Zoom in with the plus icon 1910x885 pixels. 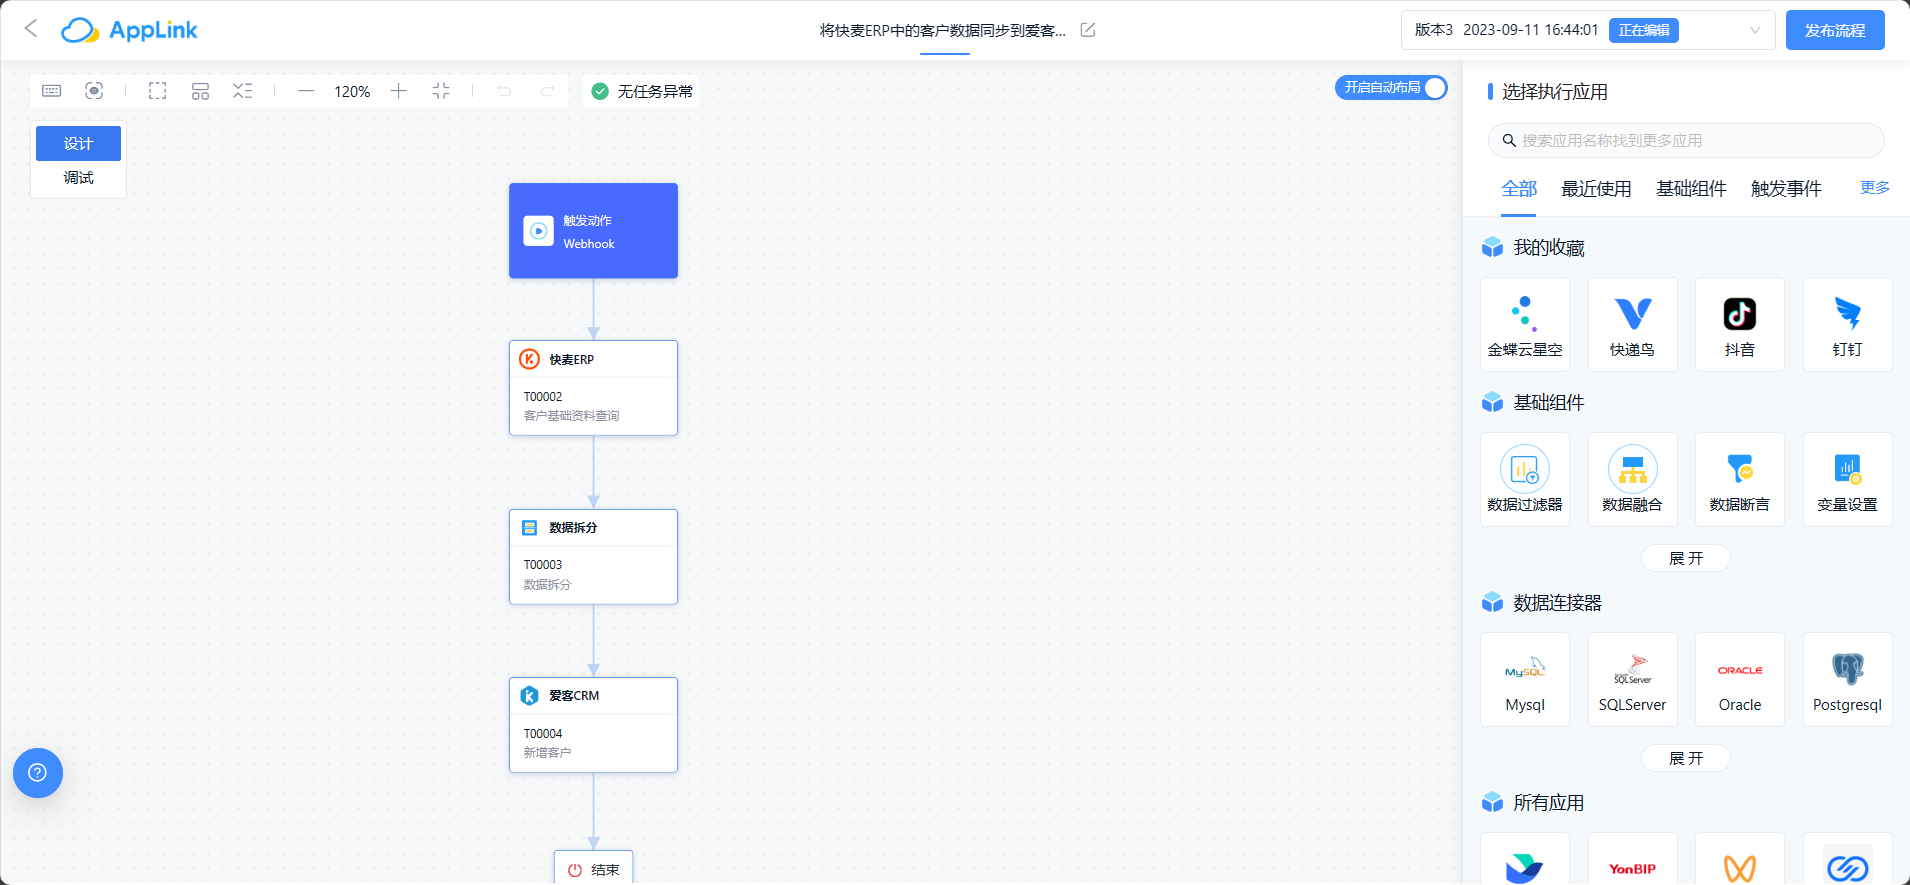click(x=398, y=91)
